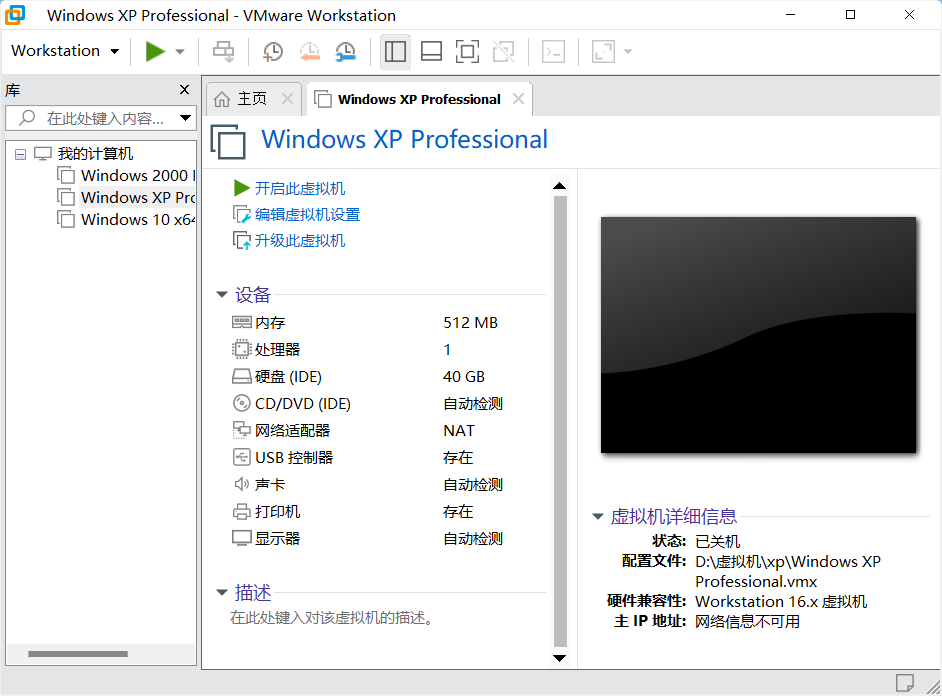Collapse the 虚拟机详细信息 section
Image resolution: width=942 pixels, height=696 pixels.
click(598, 517)
